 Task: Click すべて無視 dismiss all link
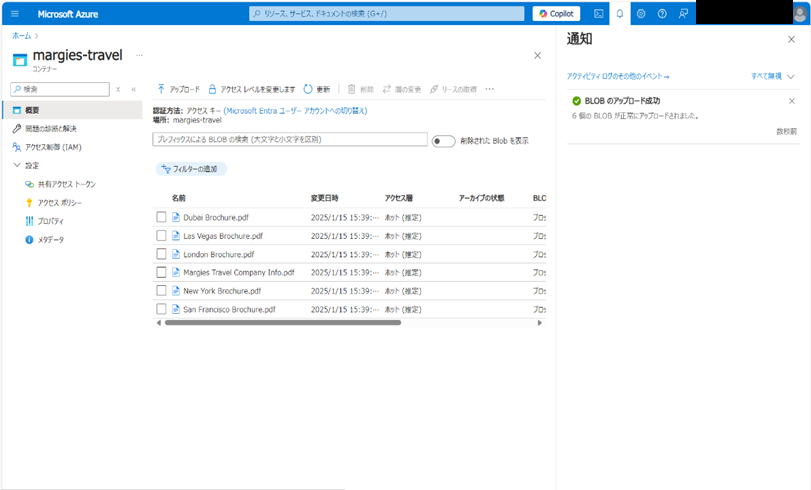[x=767, y=77]
